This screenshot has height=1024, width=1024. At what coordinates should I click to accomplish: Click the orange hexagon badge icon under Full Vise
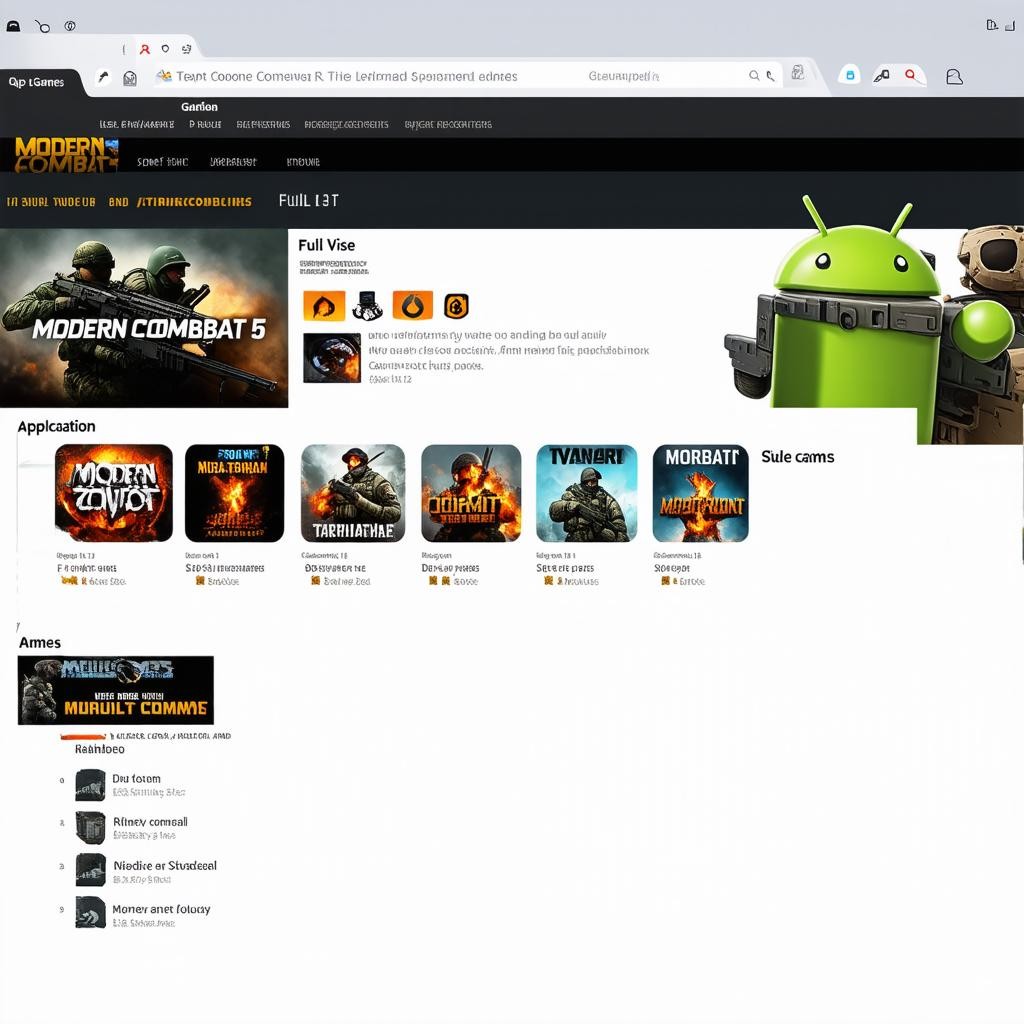click(x=456, y=306)
